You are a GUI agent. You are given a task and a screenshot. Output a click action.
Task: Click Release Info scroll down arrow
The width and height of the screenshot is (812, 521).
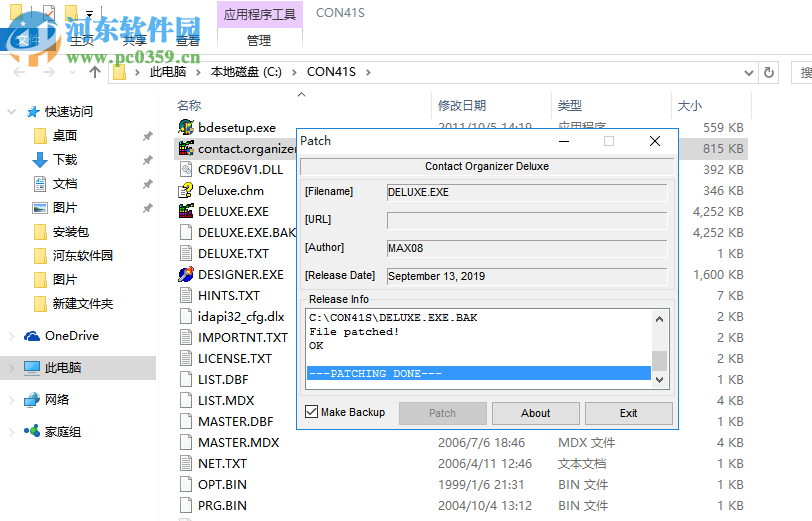[659, 380]
